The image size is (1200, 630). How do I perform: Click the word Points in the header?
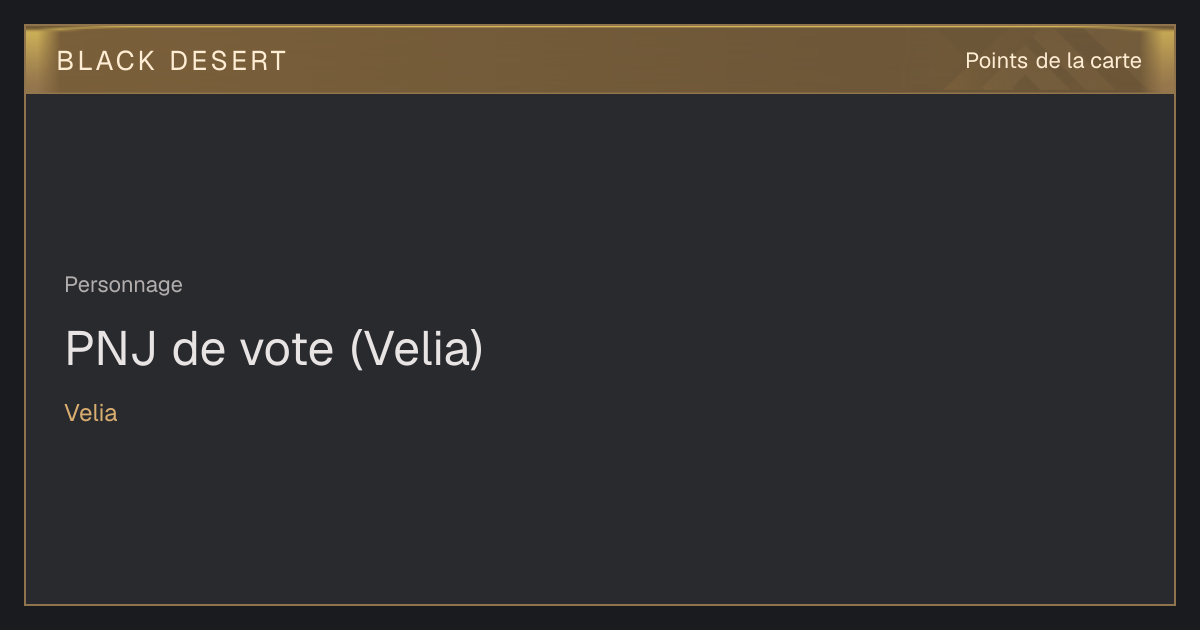996,61
